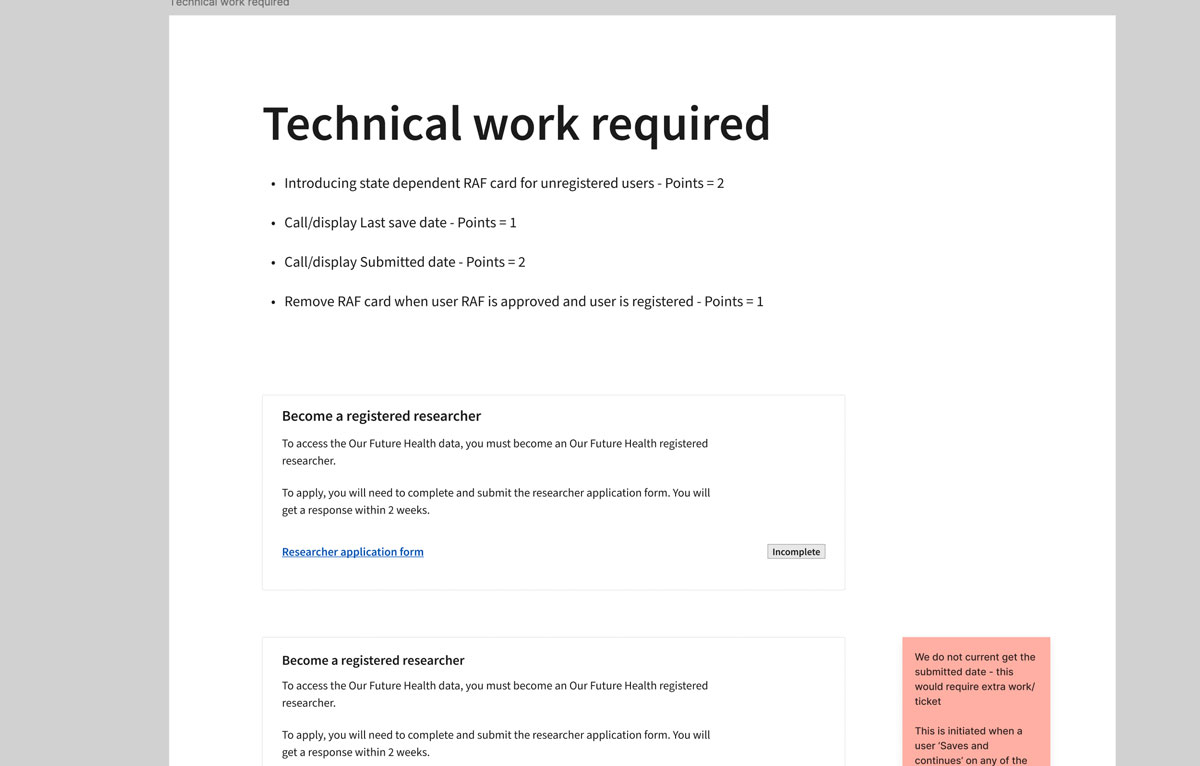Select the "Remove RAF card when user RAF is approved" bullet

pos(524,301)
